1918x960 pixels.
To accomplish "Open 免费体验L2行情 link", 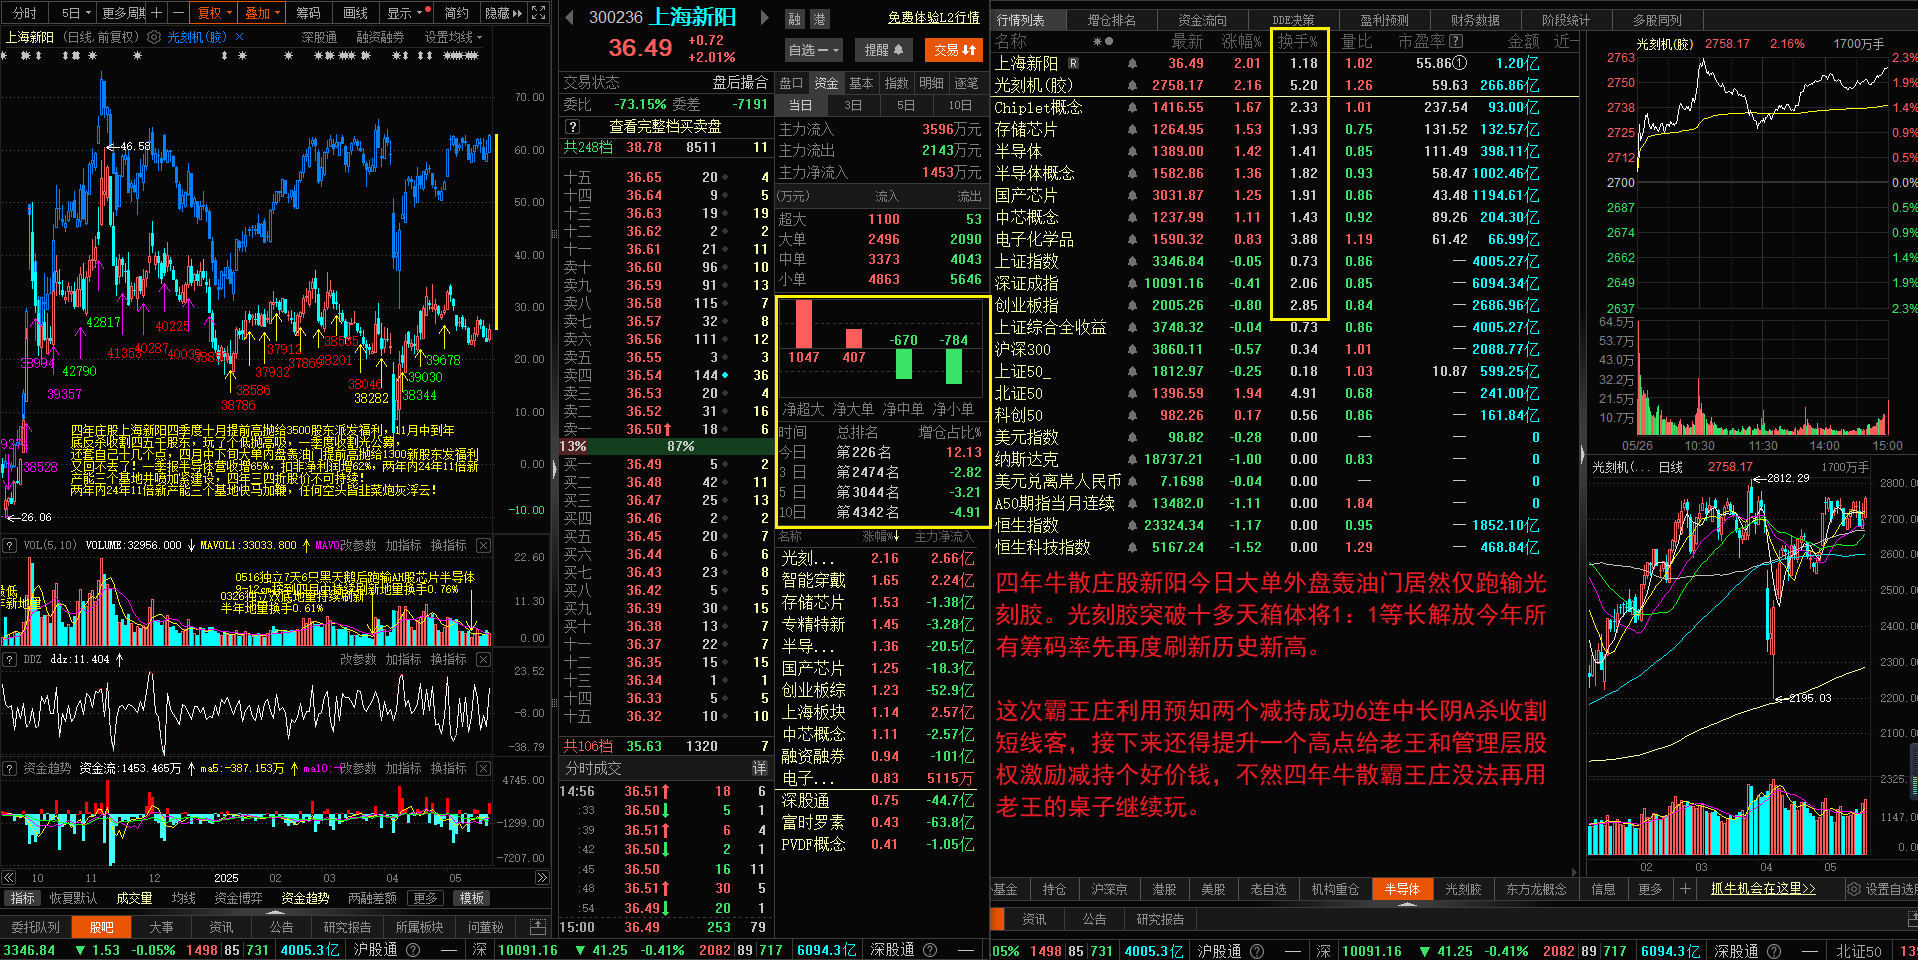I will tap(933, 18).
